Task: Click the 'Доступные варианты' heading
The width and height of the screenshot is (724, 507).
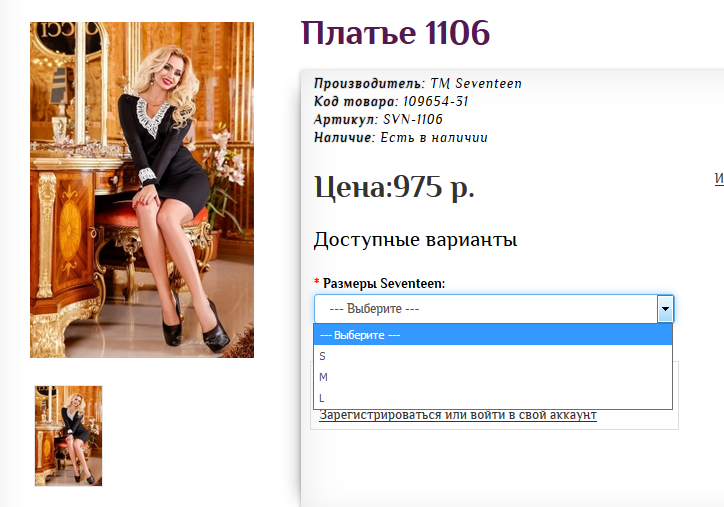Action: [x=415, y=240]
